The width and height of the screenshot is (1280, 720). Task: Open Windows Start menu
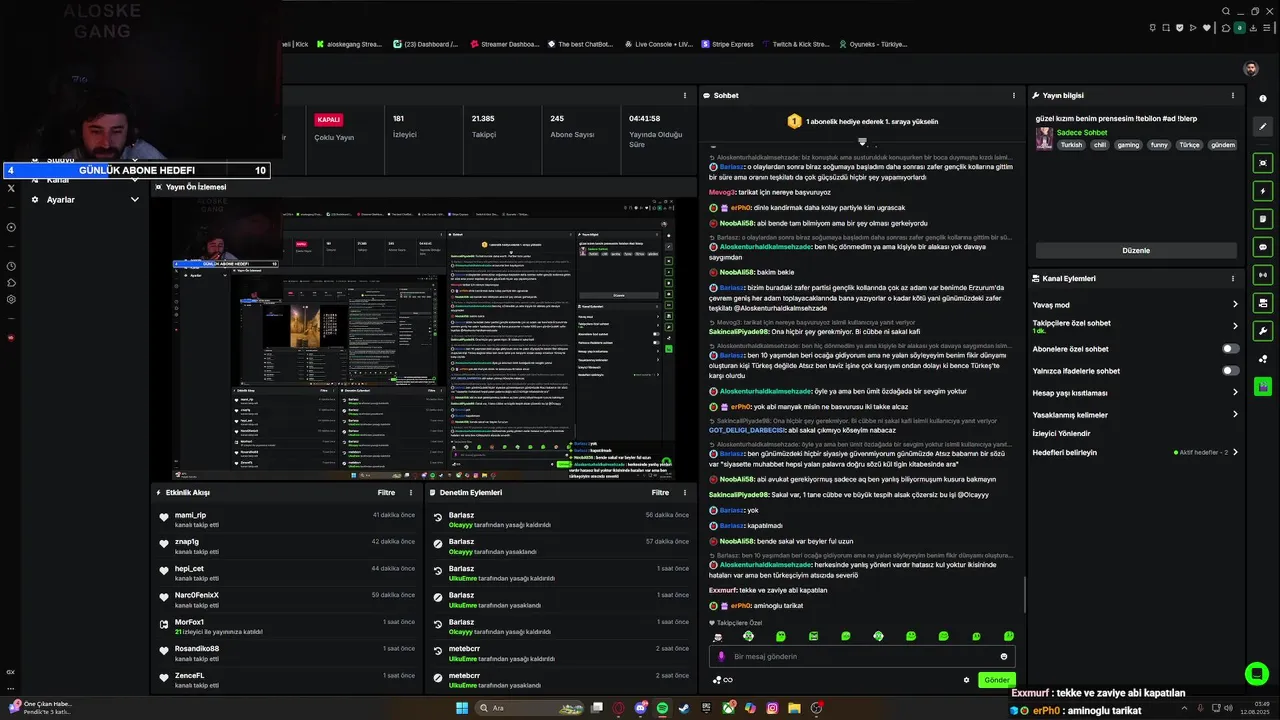462,708
